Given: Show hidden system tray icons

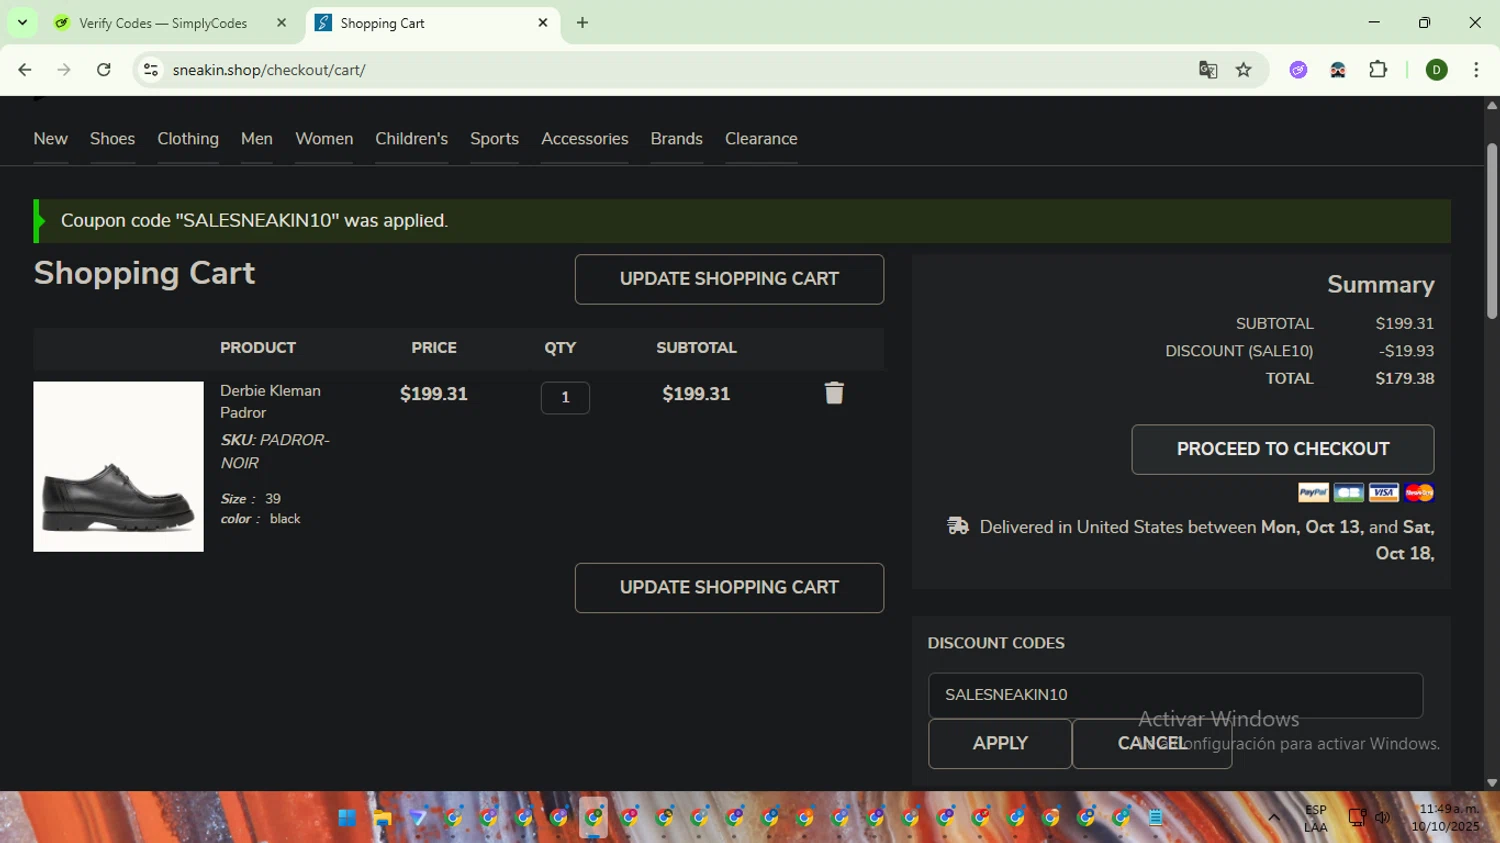Looking at the screenshot, I should (x=1274, y=818).
